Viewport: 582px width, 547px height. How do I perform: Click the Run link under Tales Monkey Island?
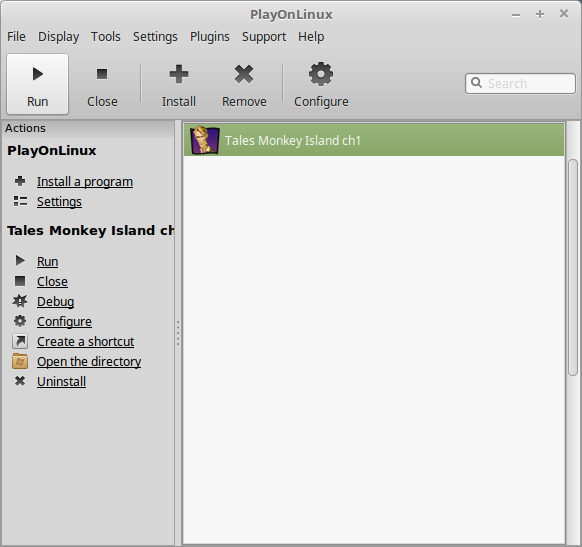coord(48,262)
